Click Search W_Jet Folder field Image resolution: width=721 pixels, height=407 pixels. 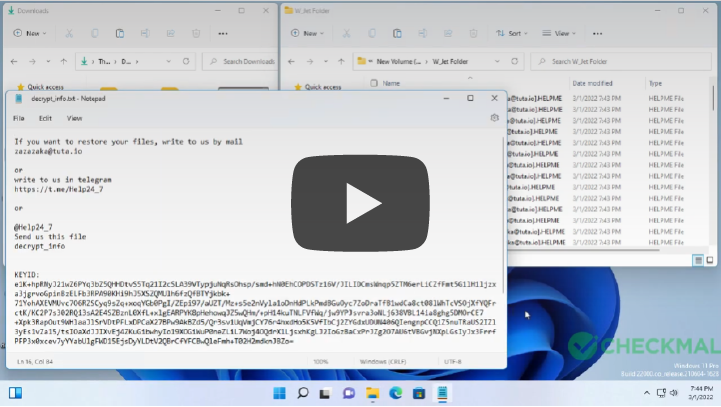621,61
